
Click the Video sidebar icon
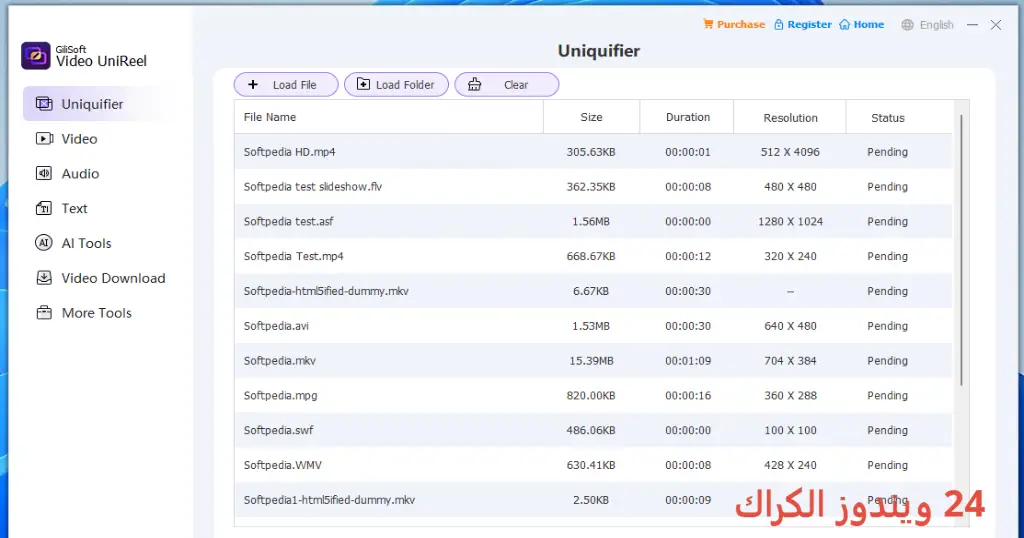pyautogui.click(x=44, y=138)
